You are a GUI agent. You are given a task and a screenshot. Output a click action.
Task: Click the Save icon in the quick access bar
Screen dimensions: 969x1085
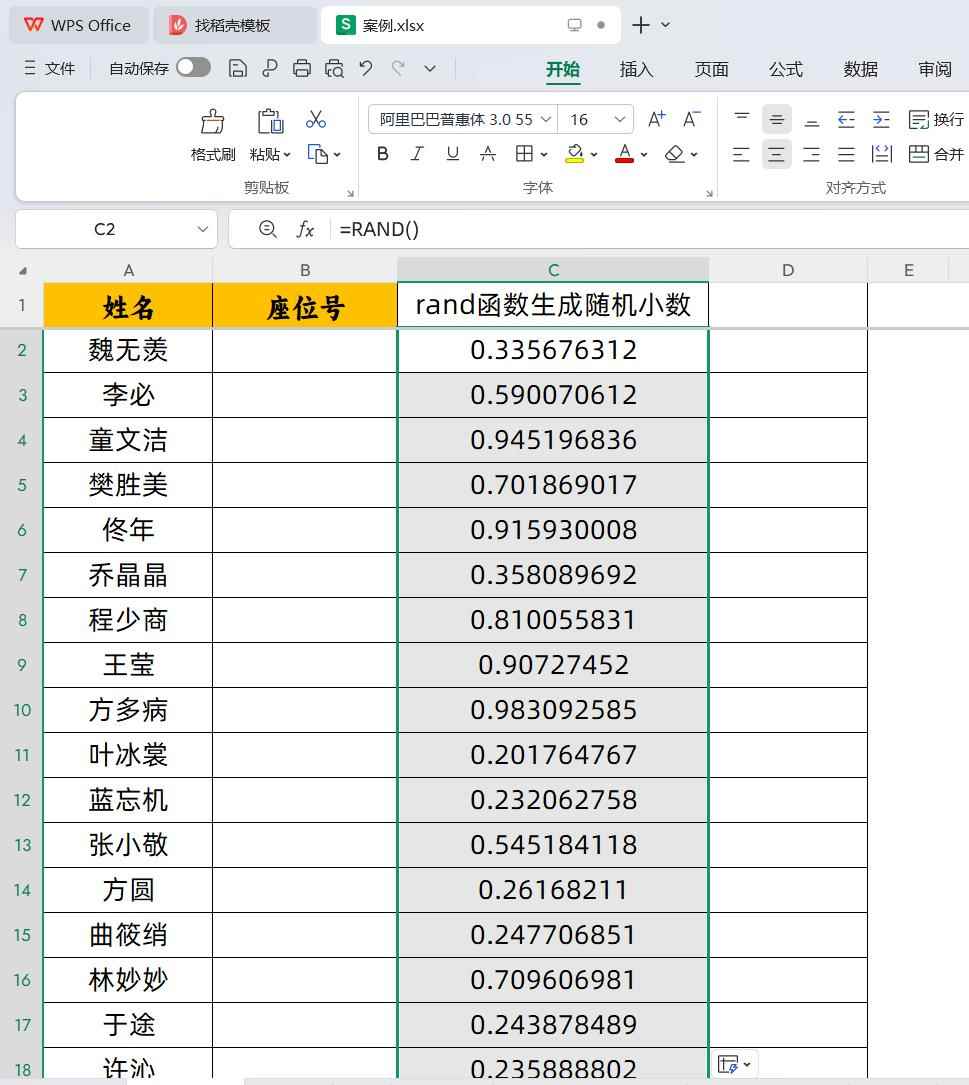237,69
